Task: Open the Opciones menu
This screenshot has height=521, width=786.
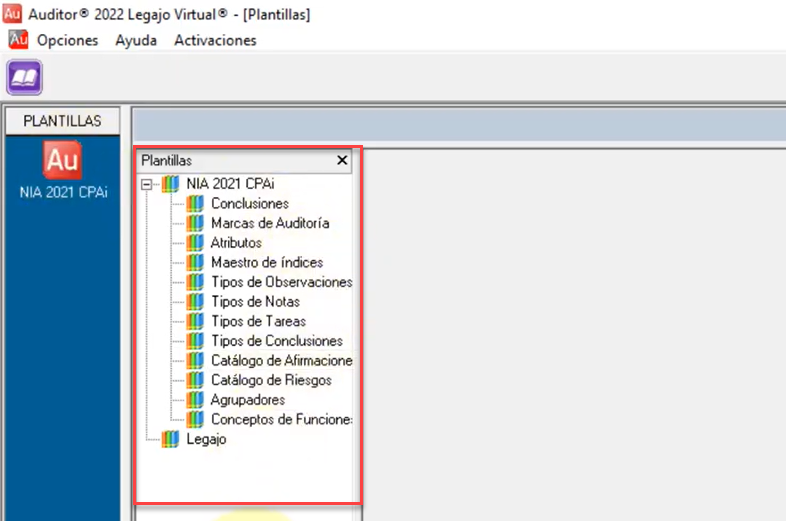Action: tap(68, 40)
